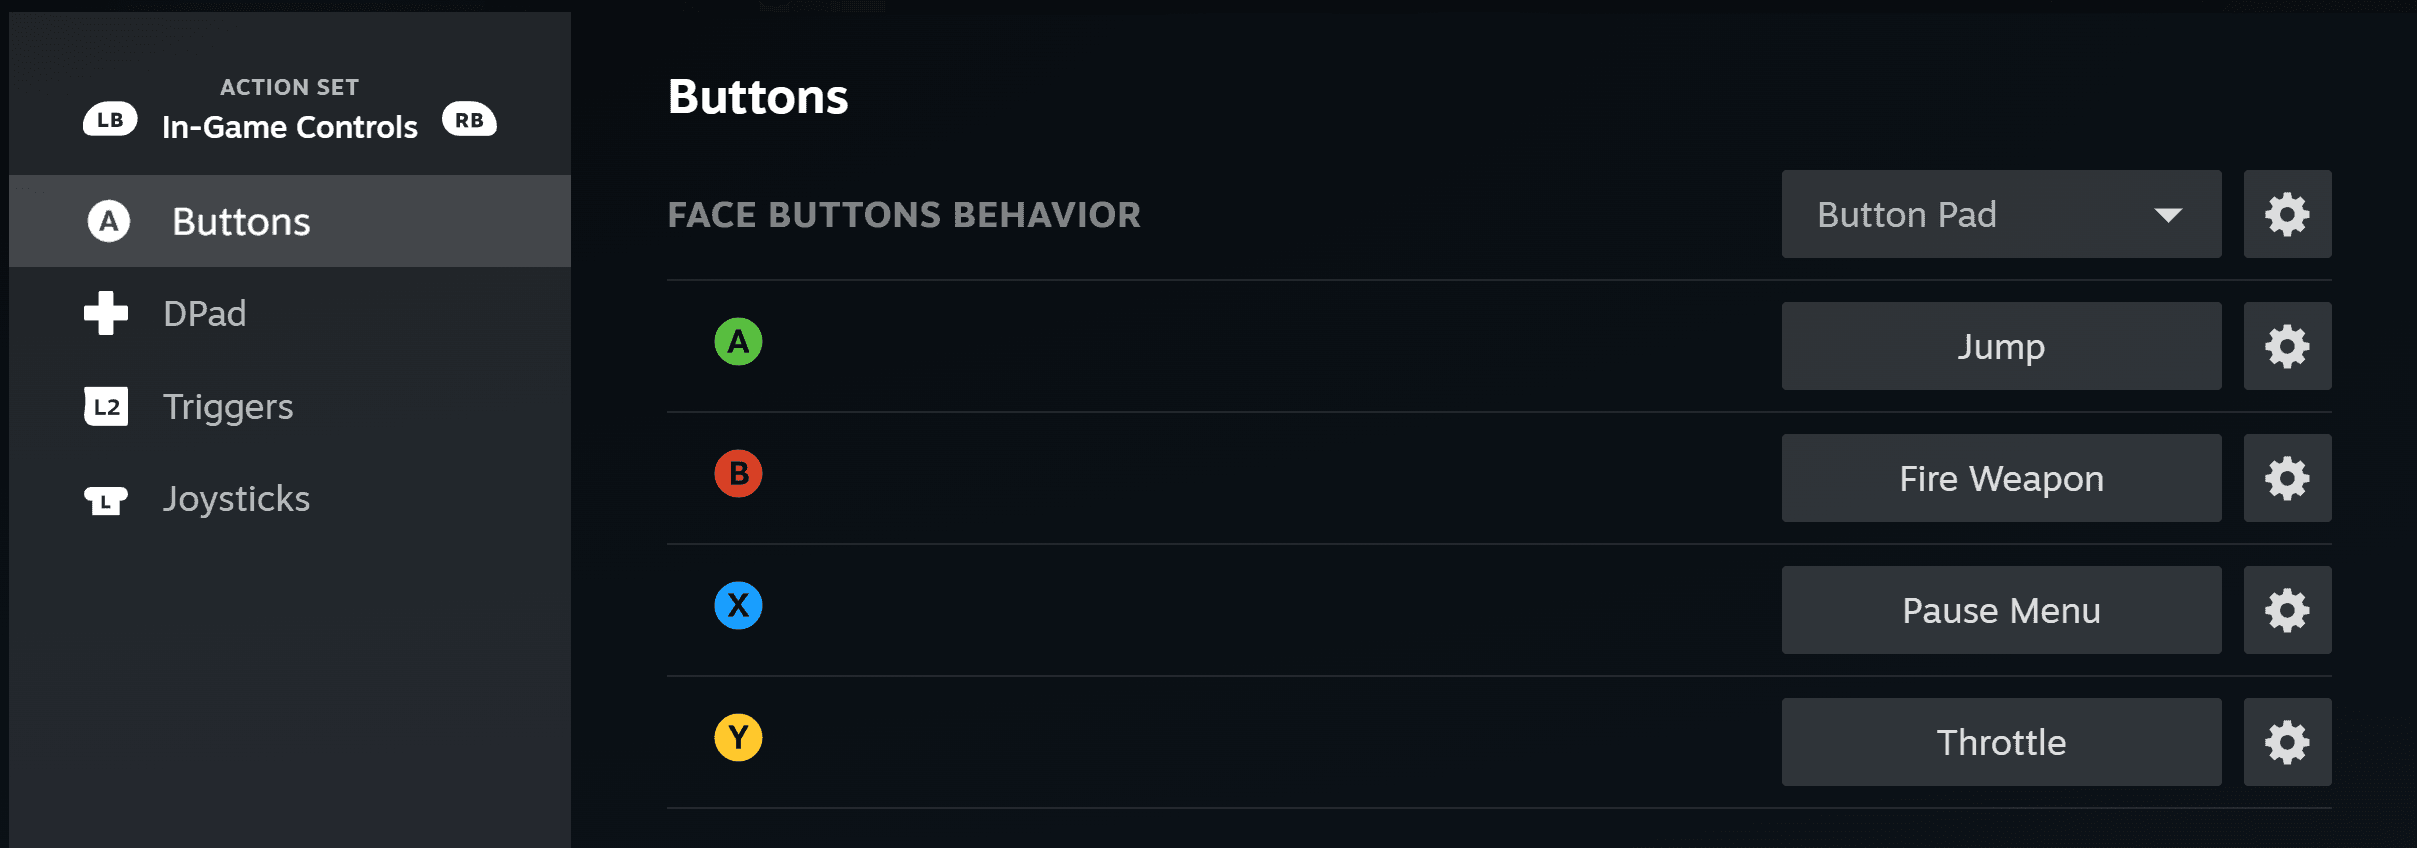Switch to previous action set with LB
2417x848 pixels.
(x=110, y=120)
